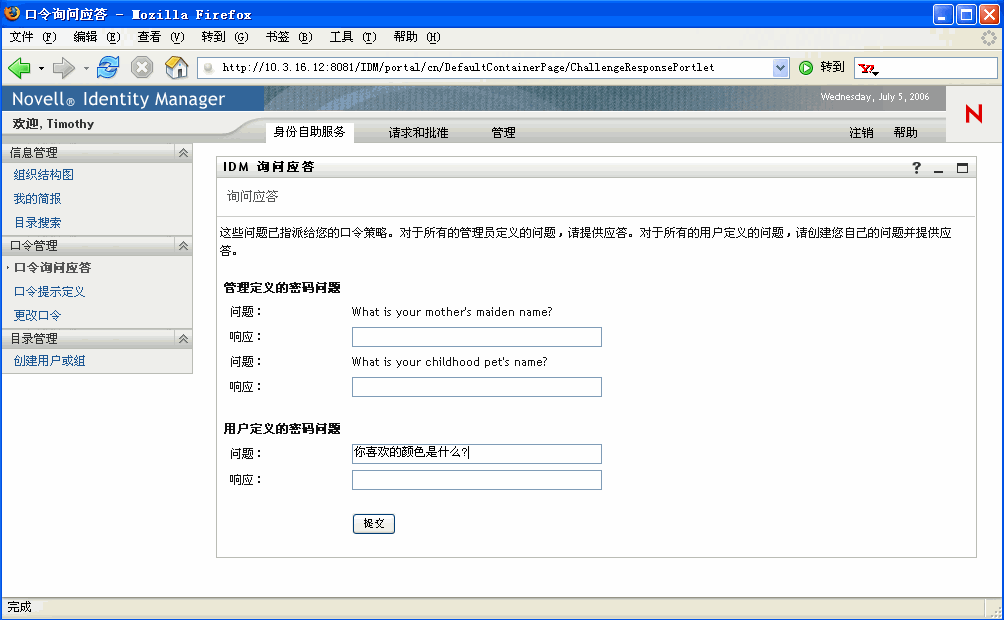Collapse the 信息管理 section
The height and width of the screenshot is (620, 1004).
point(183,152)
